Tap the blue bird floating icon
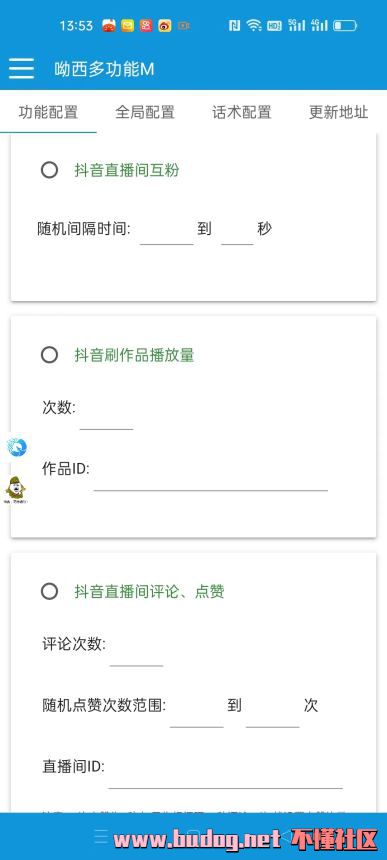Viewport: 387px width, 860px height. (17, 448)
